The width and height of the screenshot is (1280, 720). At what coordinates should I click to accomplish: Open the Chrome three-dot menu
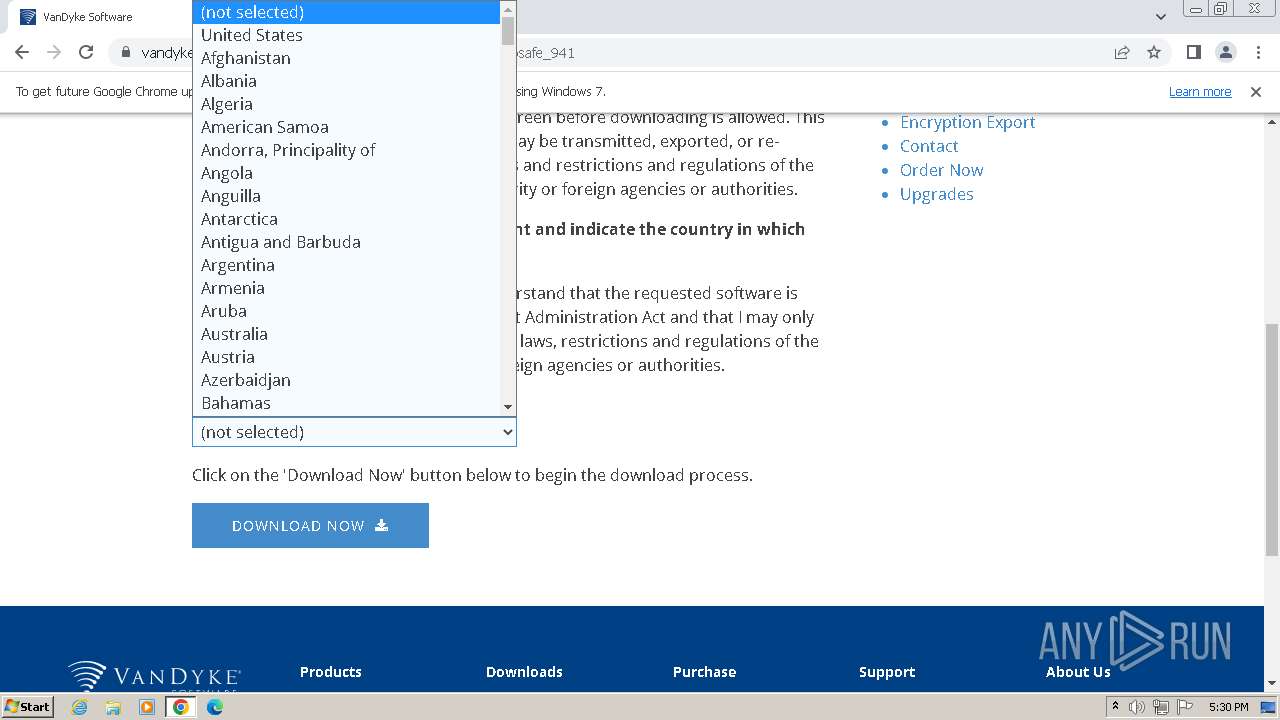(x=1258, y=52)
